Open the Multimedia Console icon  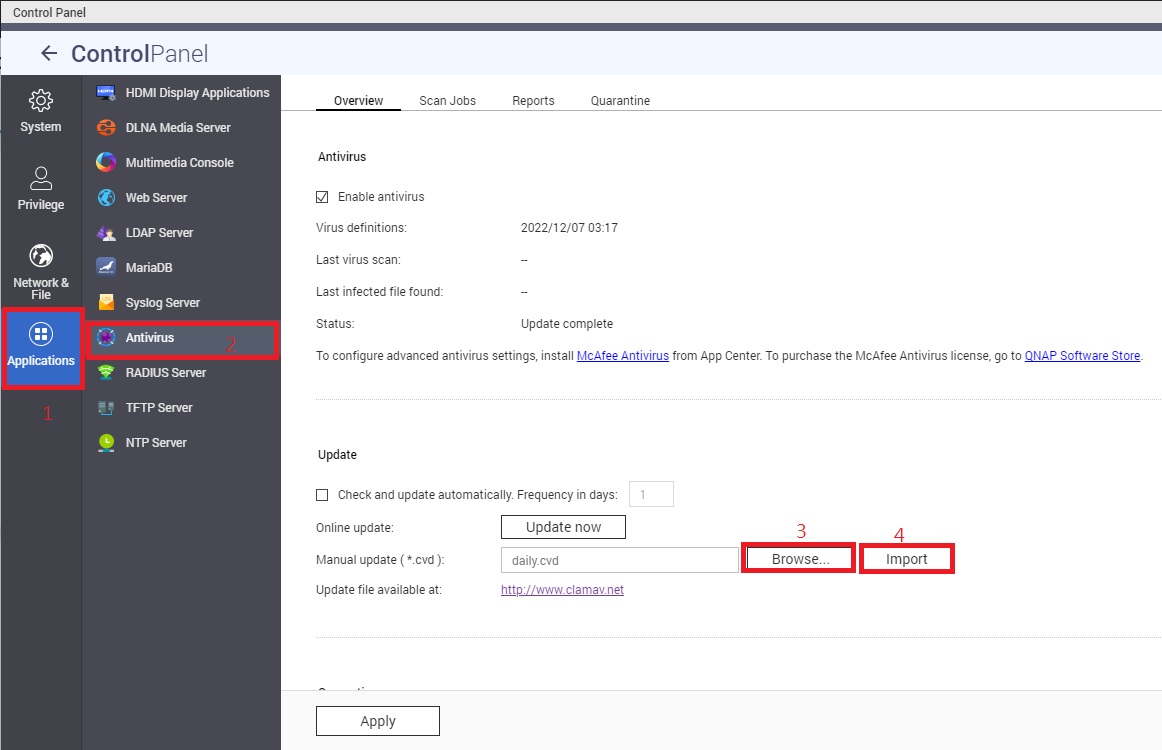pyautogui.click(x=106, y=162)
